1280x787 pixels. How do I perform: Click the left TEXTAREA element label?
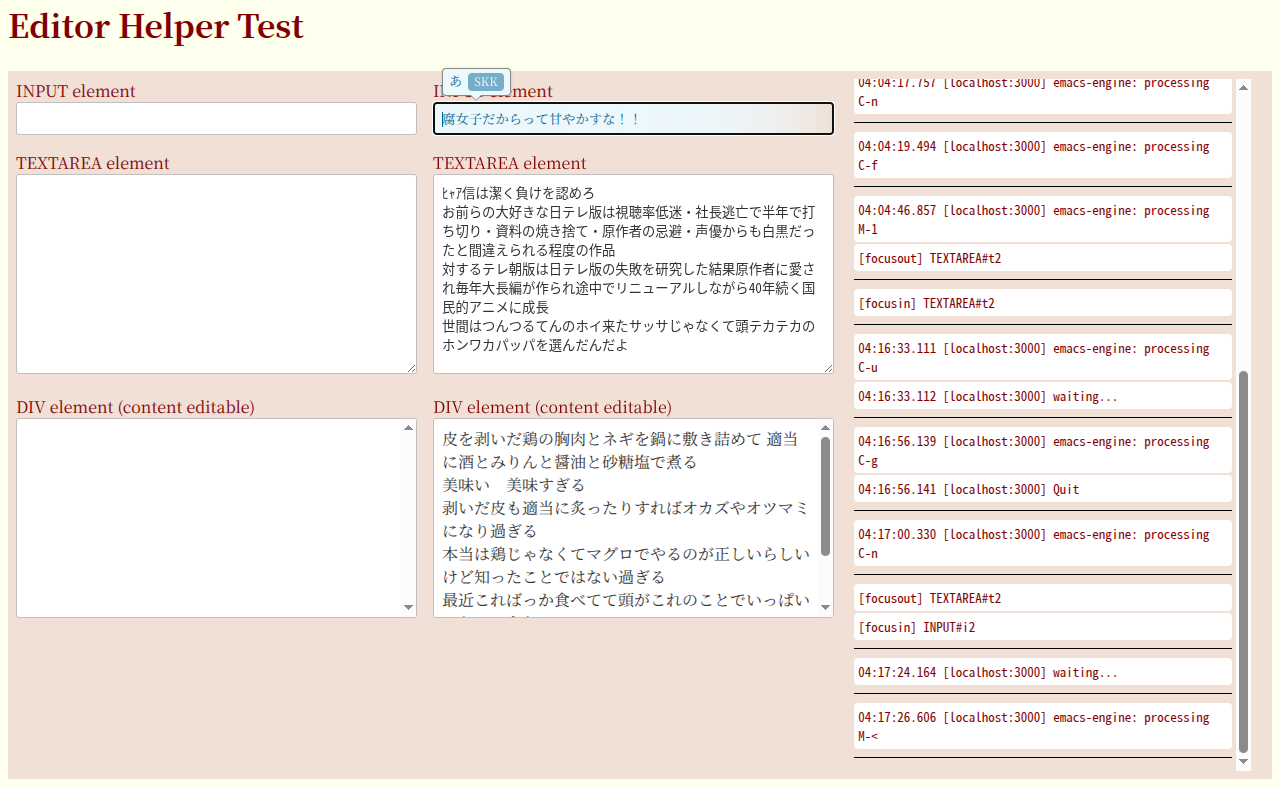point(93,163)
